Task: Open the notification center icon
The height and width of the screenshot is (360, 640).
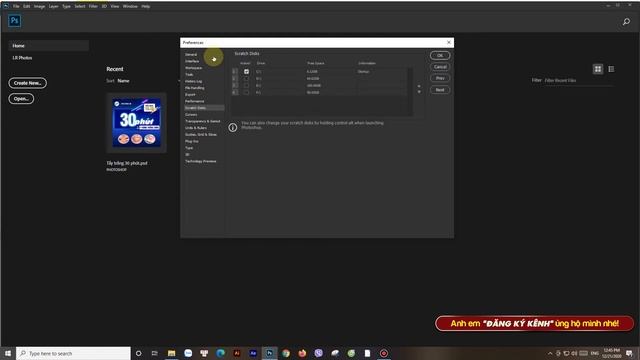Action: [629, 353]
